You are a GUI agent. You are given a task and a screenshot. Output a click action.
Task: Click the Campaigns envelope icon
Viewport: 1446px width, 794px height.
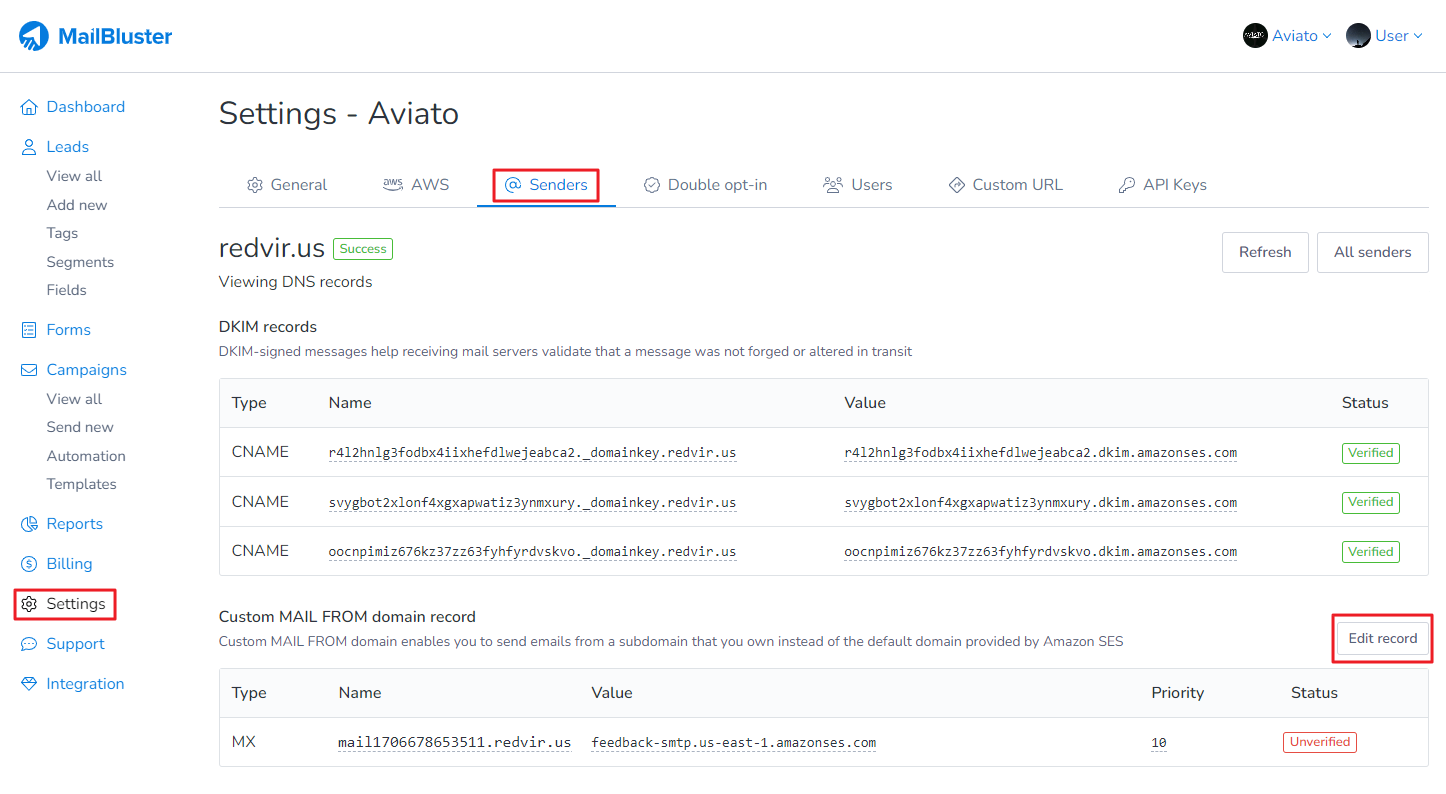pyautogui.click(x=29, y=370)
